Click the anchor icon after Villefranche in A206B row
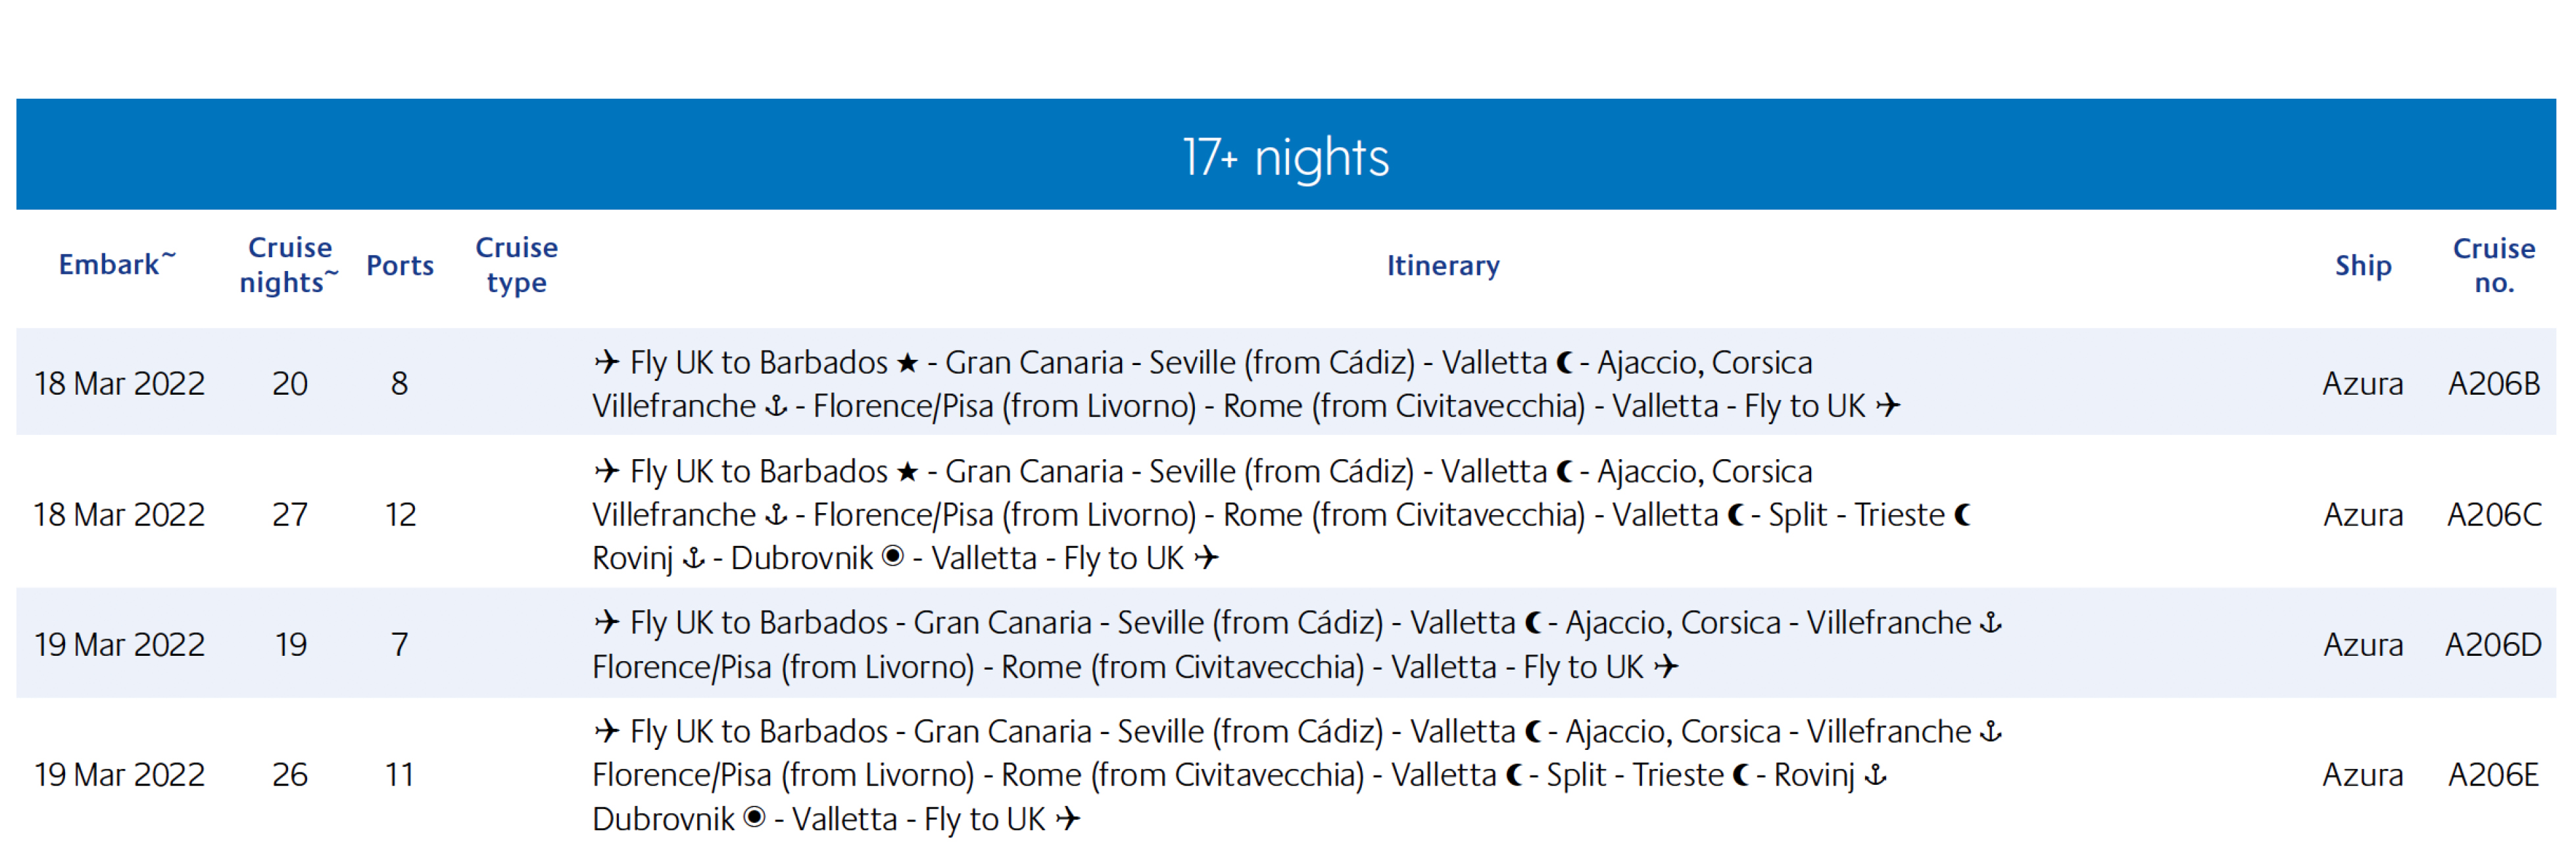The width and height of the screenshot is (2576, 844). (776, 406)
